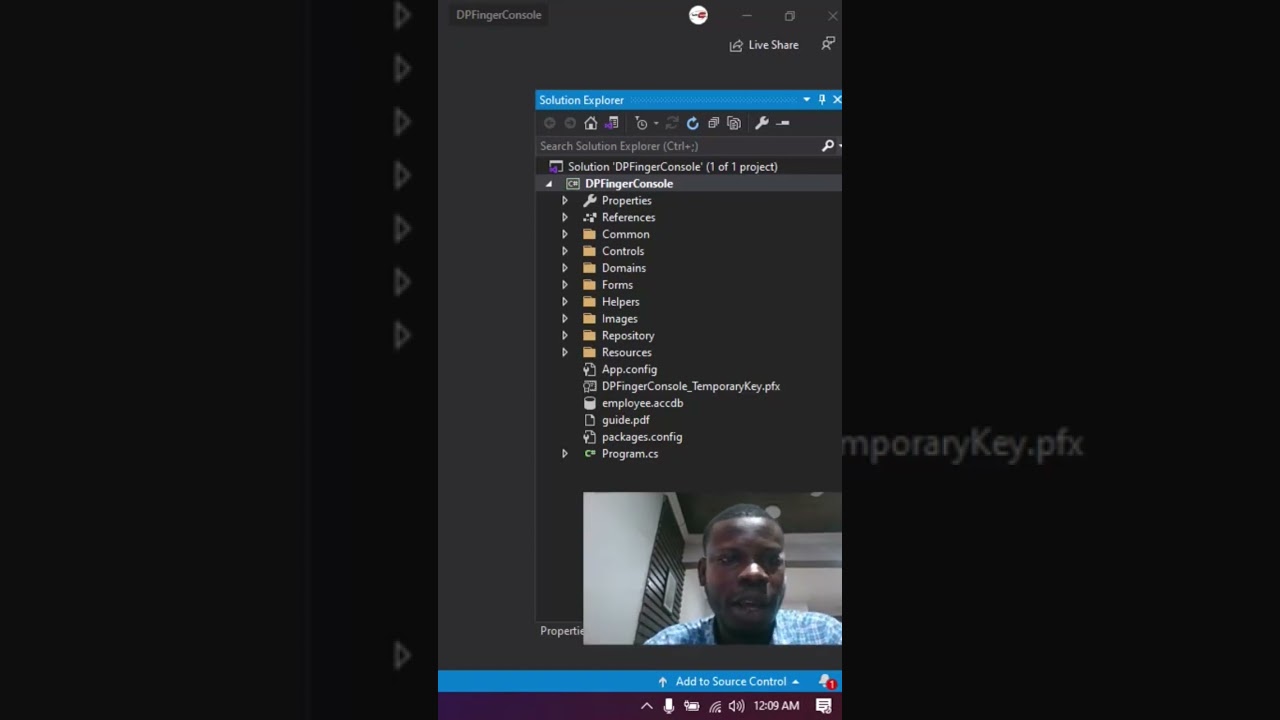Open the Pending Changes Filter dropdown arrow
Viewport: 1280px width, 720px height.
pyautogui.click(x=656, y=123)
